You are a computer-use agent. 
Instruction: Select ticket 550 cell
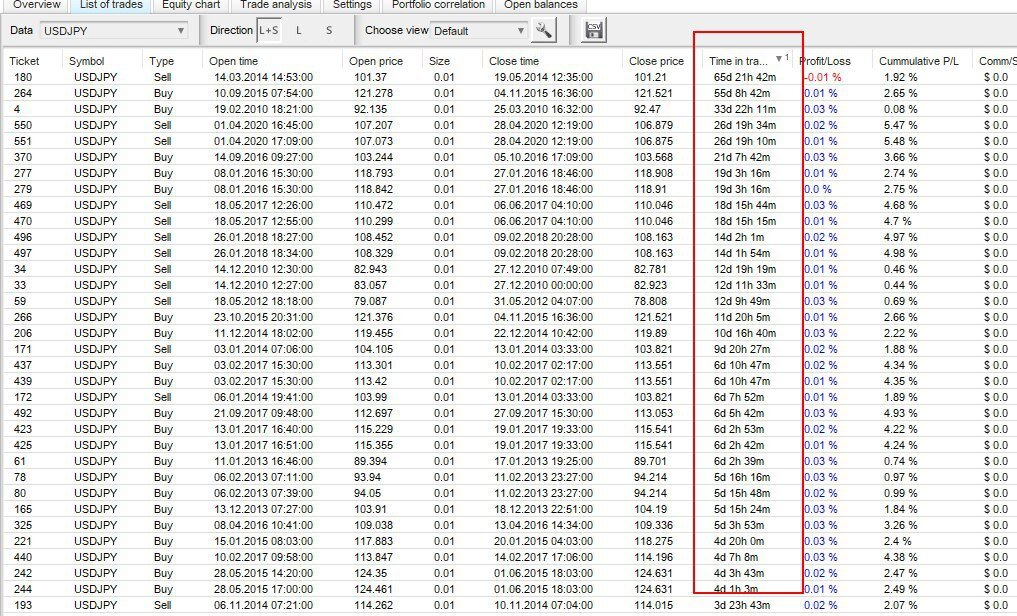23,125
